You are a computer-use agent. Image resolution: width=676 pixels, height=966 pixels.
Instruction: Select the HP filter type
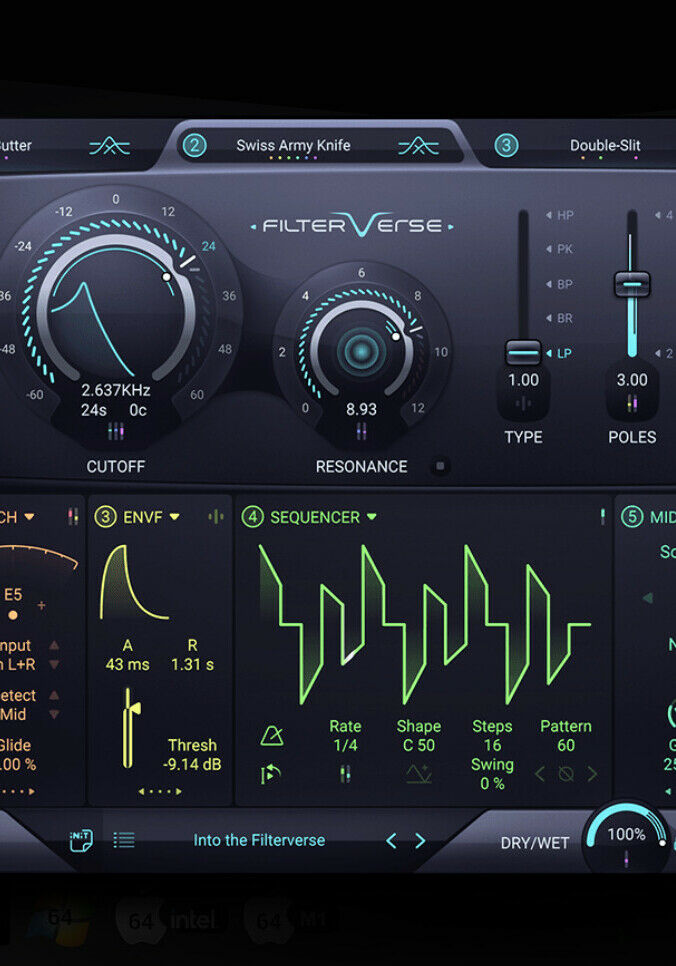tap(564, 215)
